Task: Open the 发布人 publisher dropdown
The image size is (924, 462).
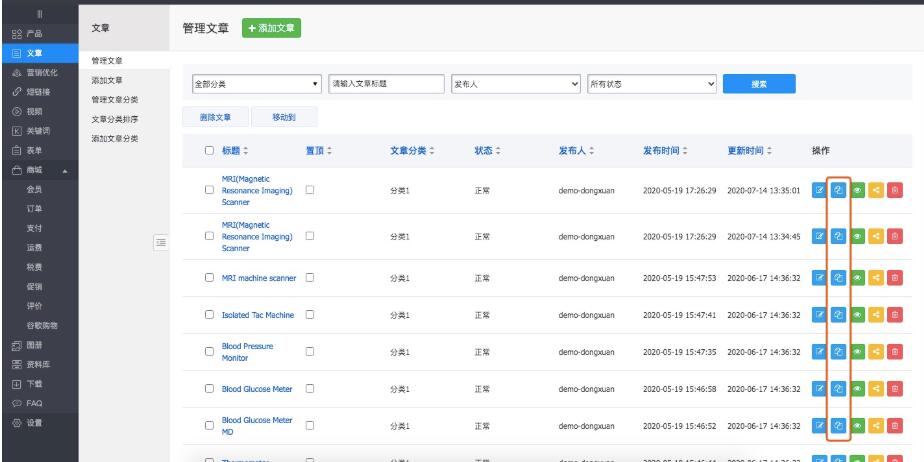Action: pos(516,84)
